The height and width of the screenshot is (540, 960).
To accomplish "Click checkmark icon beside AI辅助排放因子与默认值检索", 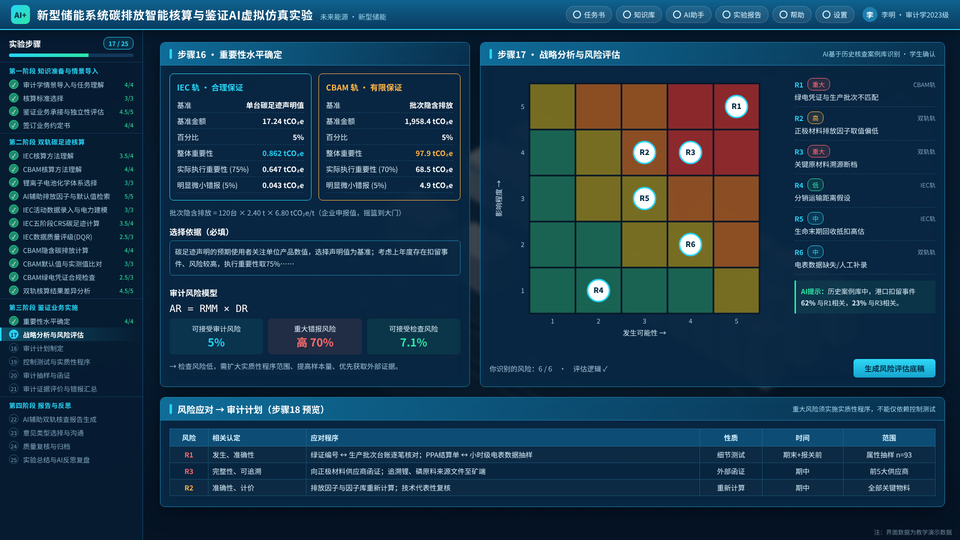I will (13, 197).
